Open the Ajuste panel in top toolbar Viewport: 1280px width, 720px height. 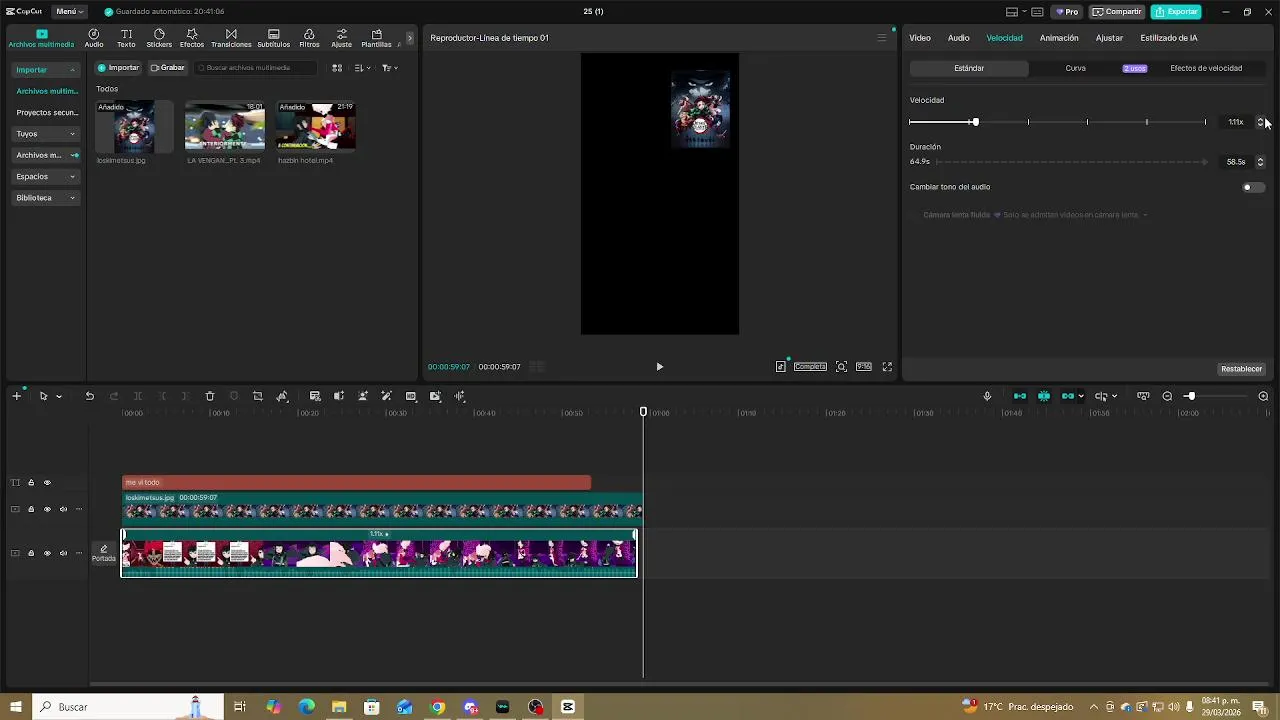[x=341, y=38]
